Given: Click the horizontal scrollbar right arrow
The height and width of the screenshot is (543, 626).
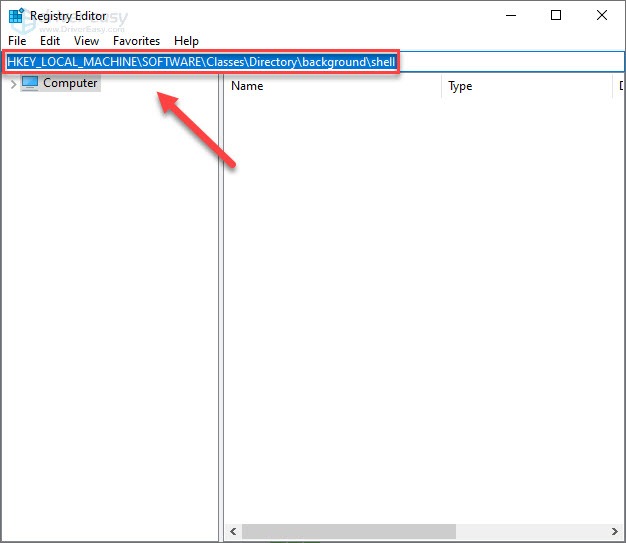Looking at the screenshot, I should point(615,531).
